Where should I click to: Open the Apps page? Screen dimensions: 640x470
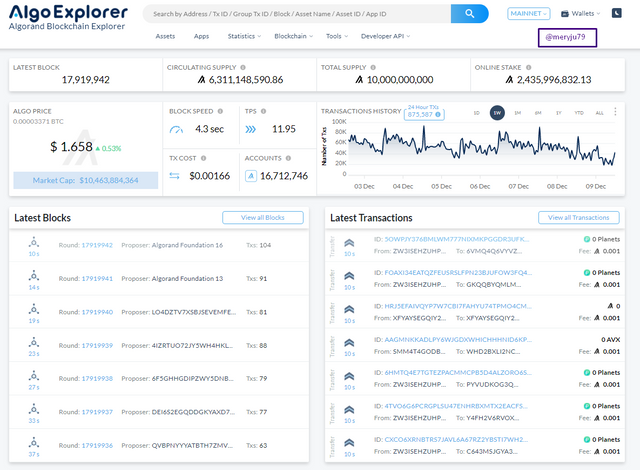coord(201,36)
